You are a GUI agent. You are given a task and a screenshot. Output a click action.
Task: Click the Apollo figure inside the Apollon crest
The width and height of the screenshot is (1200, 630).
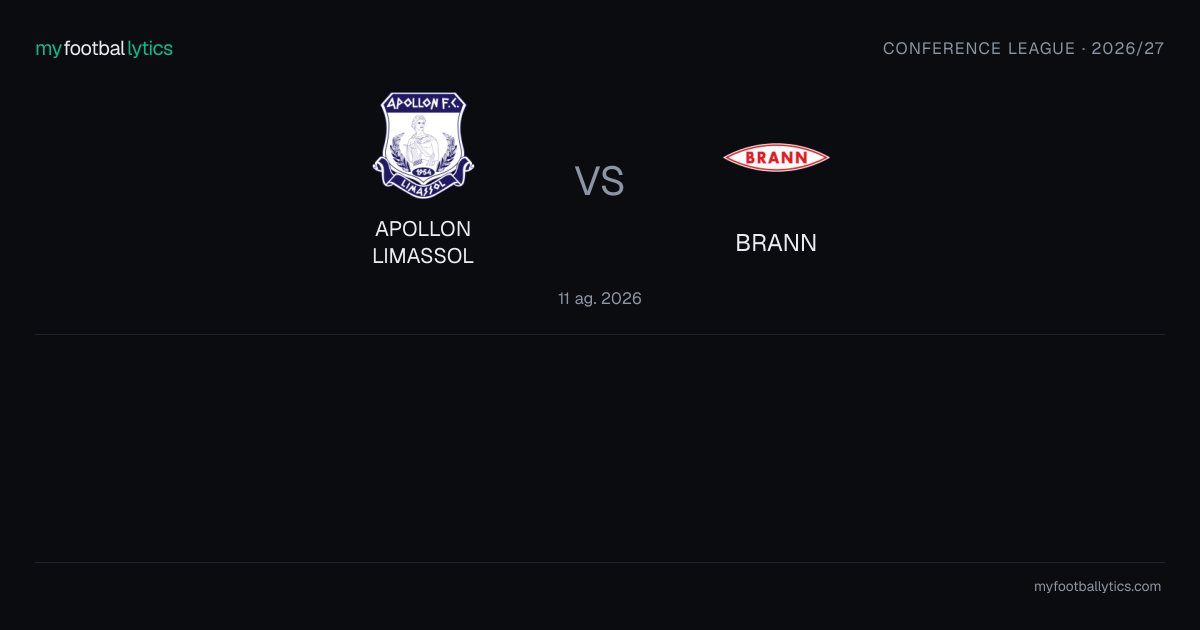[423, 140]
